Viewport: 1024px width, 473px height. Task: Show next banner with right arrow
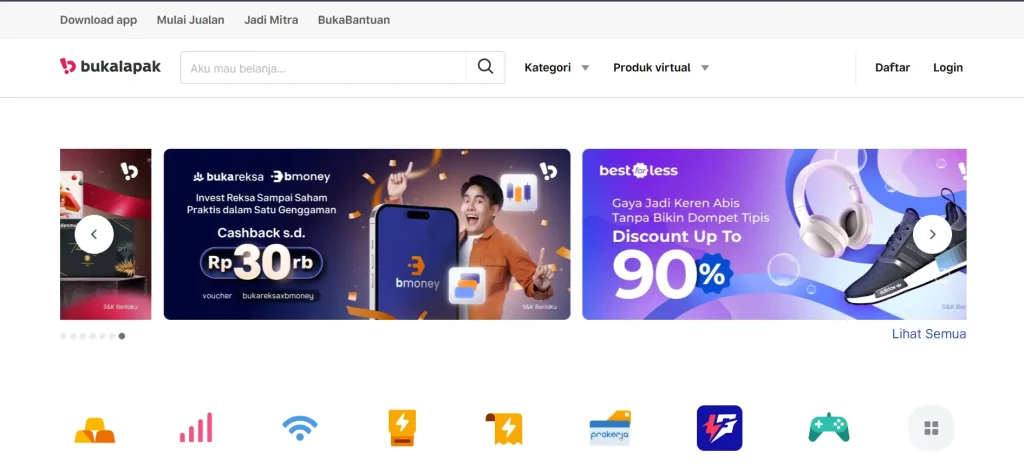click(932, 234)
